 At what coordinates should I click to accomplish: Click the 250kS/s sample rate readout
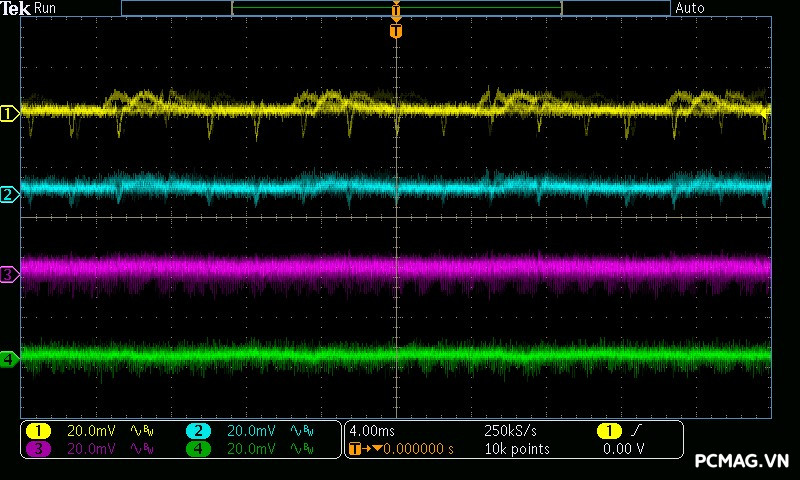[x=509, y=430]
